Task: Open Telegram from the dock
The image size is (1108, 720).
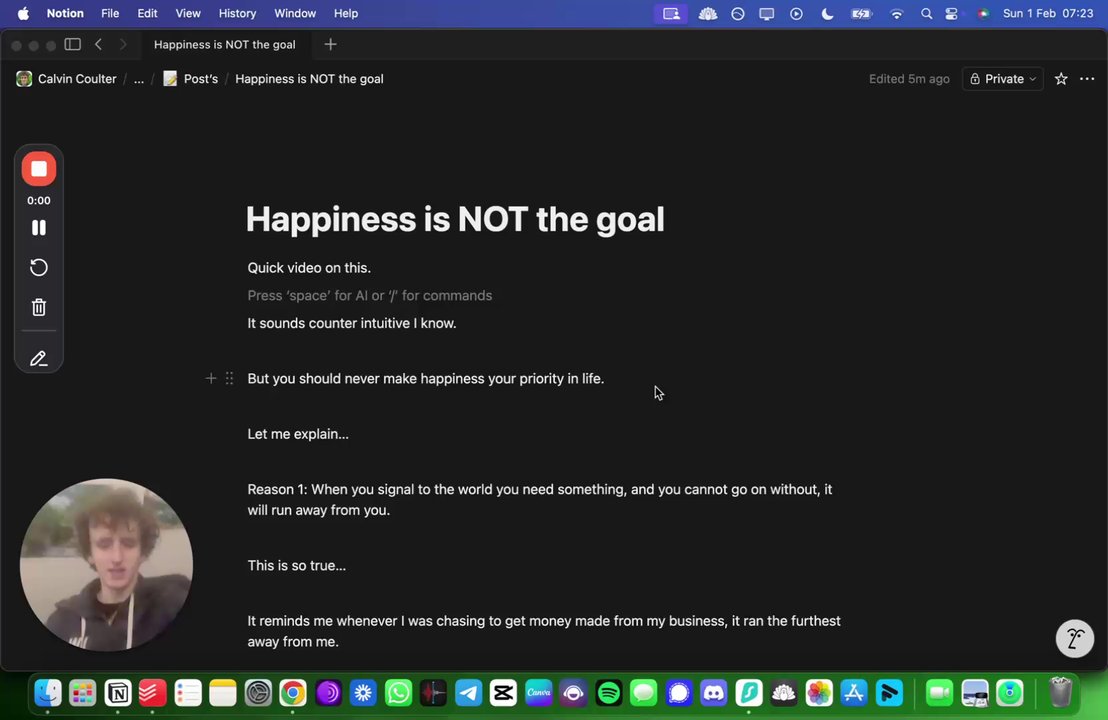Action: click(468, 693)
